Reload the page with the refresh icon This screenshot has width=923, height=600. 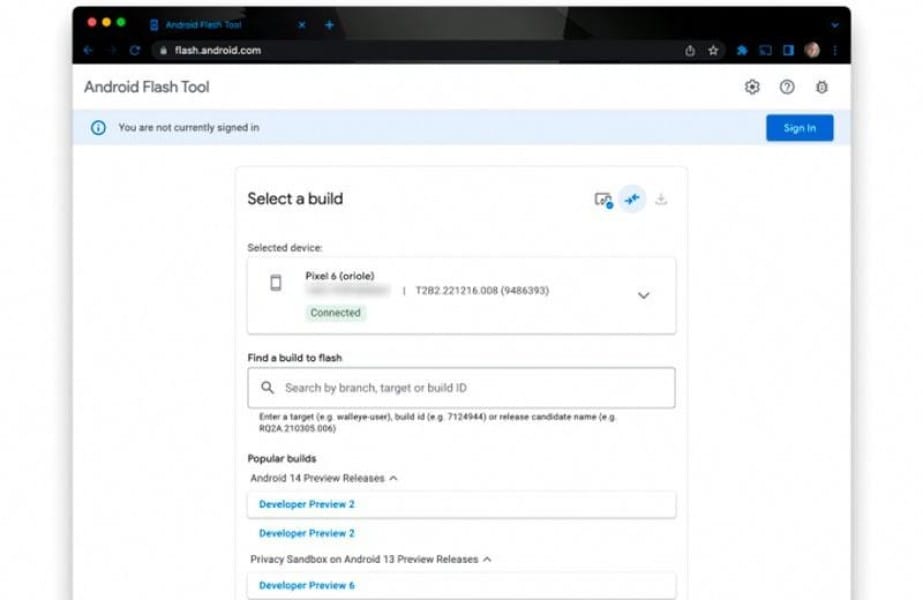134,50
